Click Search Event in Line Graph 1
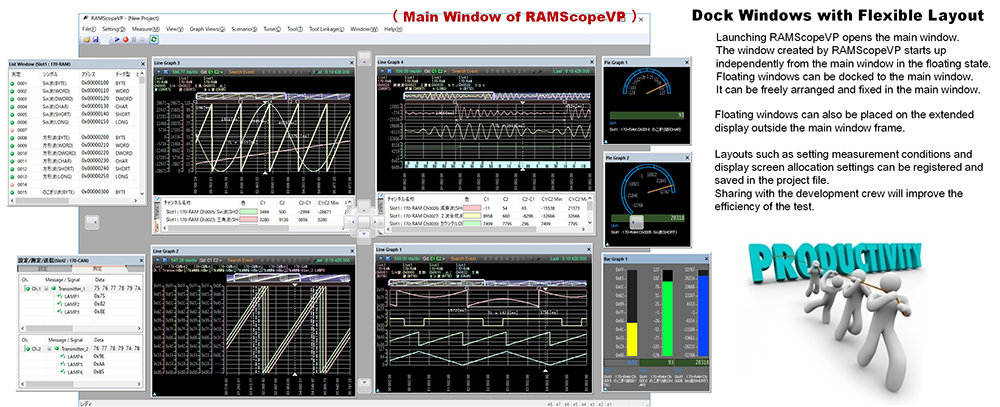Image resolution: width=1000 pixels, height=407 pixels. point(465,259)
